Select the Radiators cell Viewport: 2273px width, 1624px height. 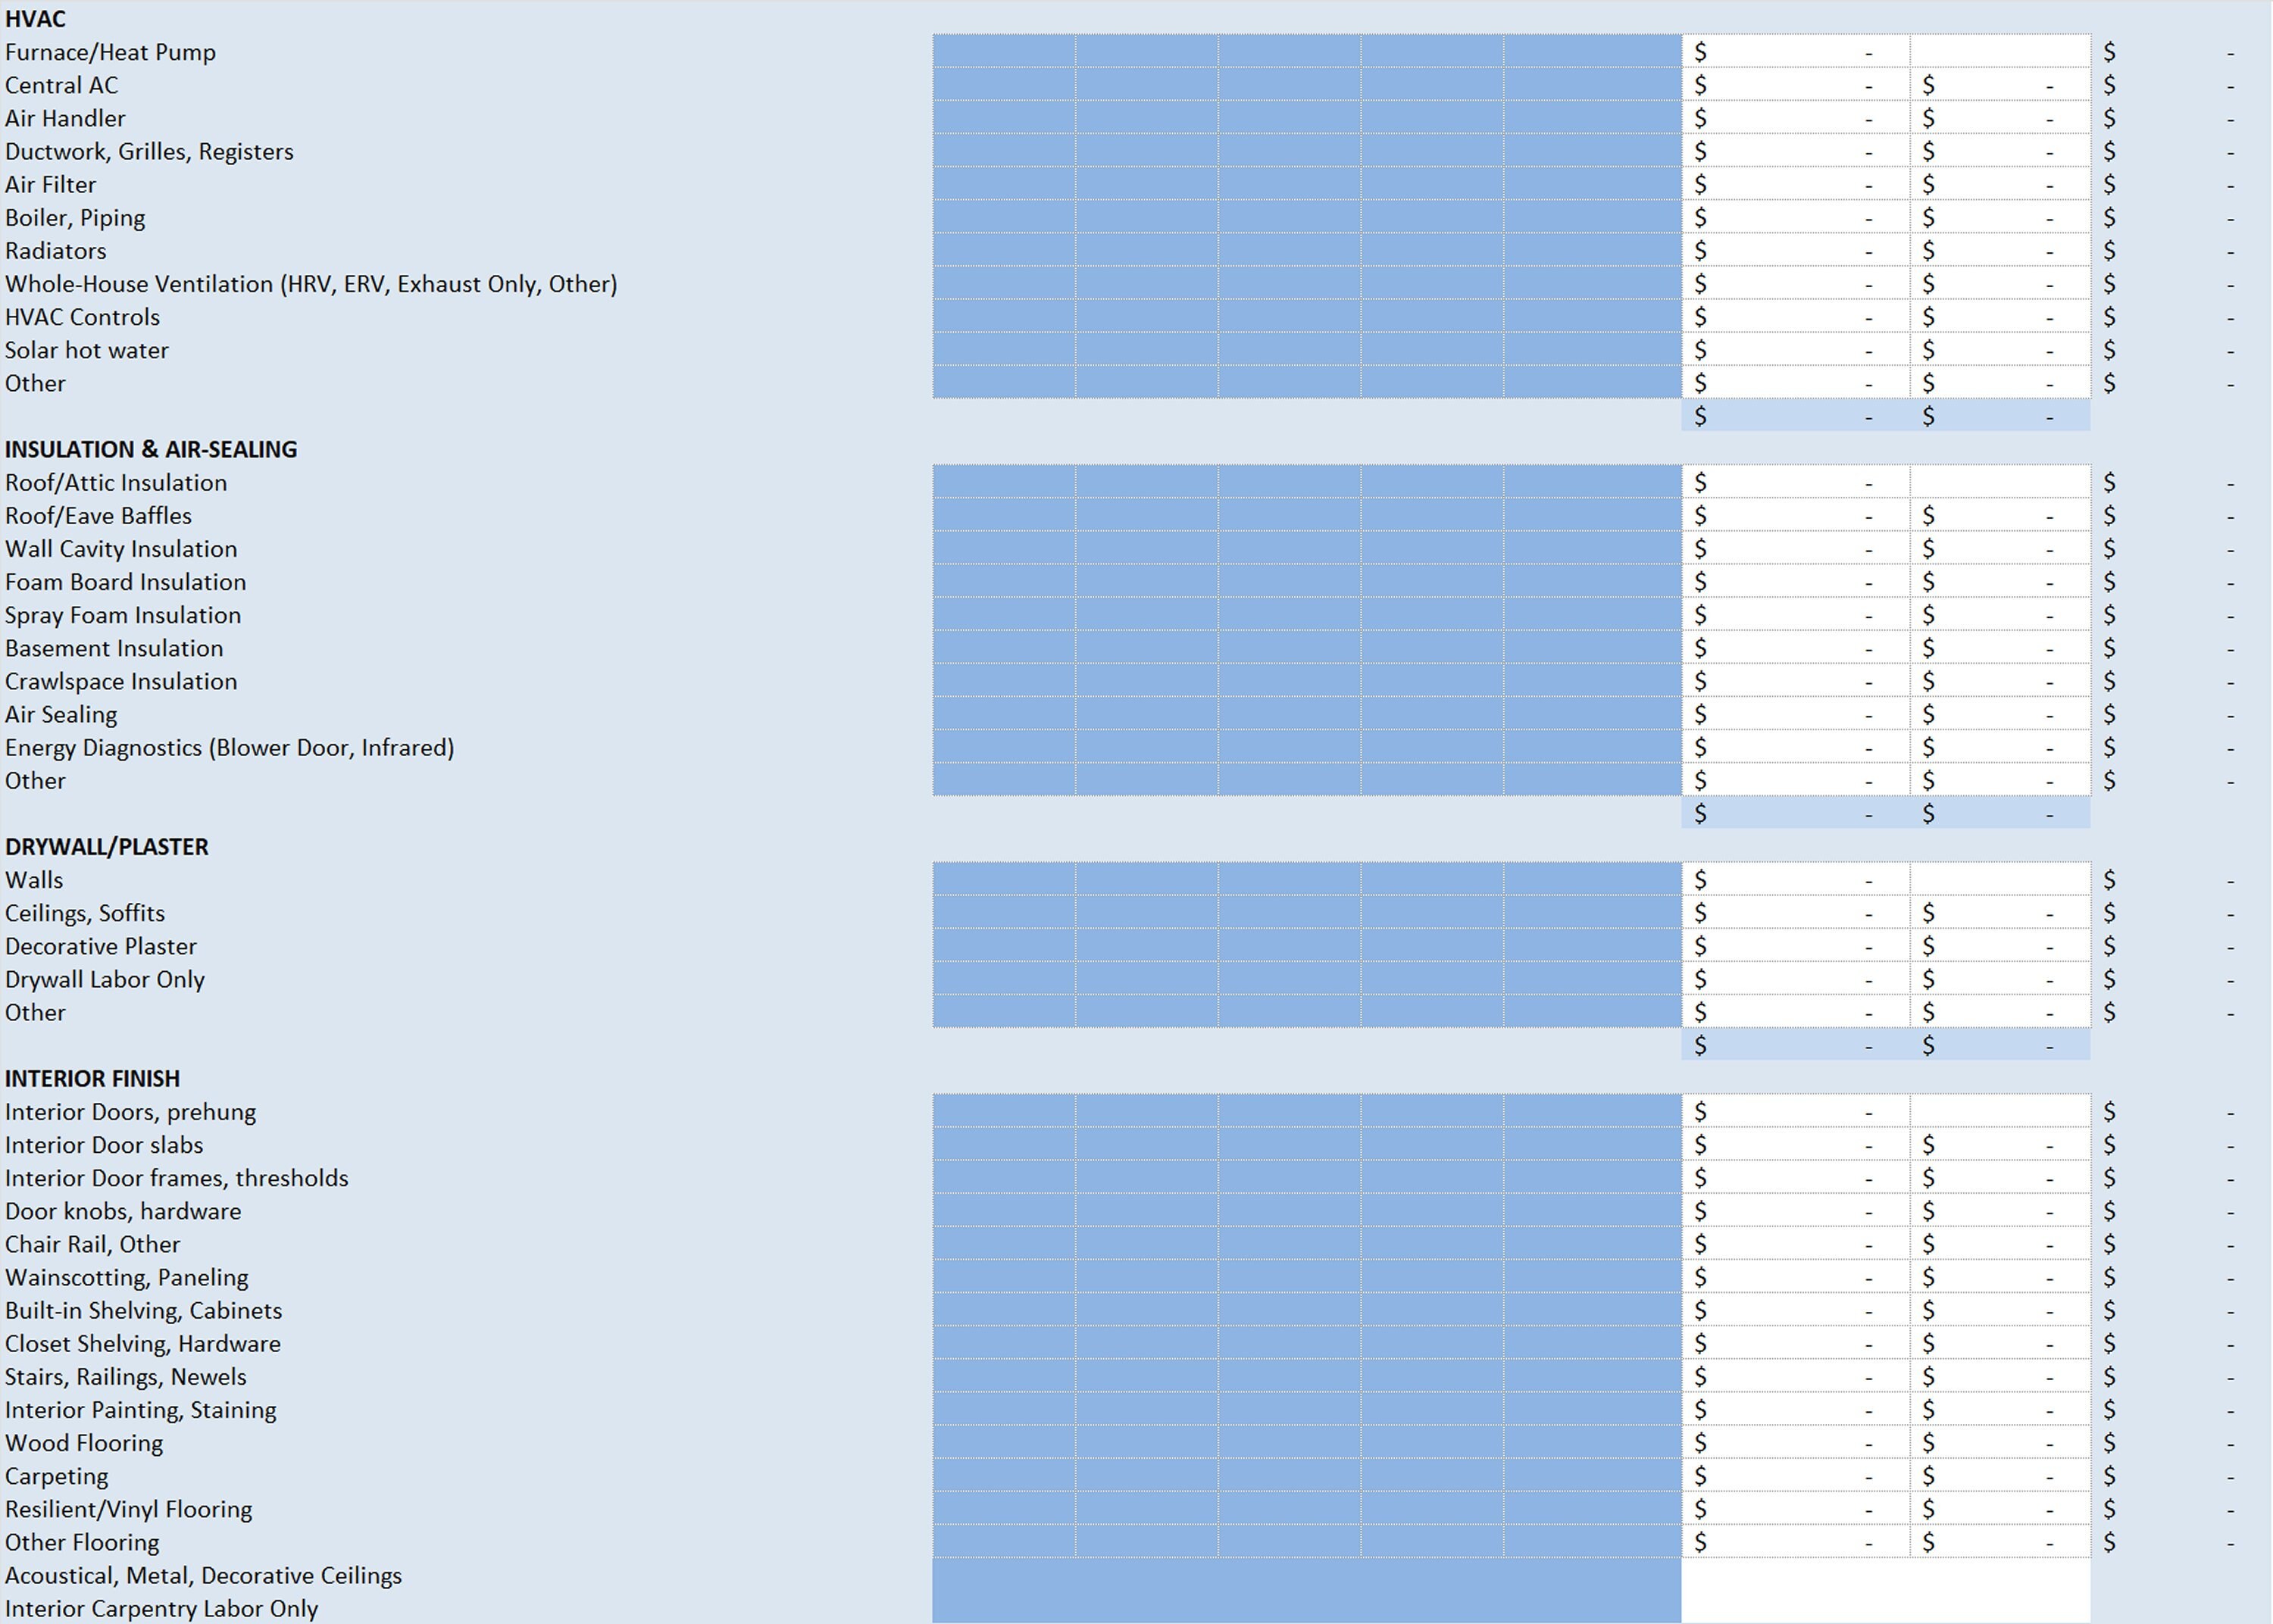click(55, 250)
